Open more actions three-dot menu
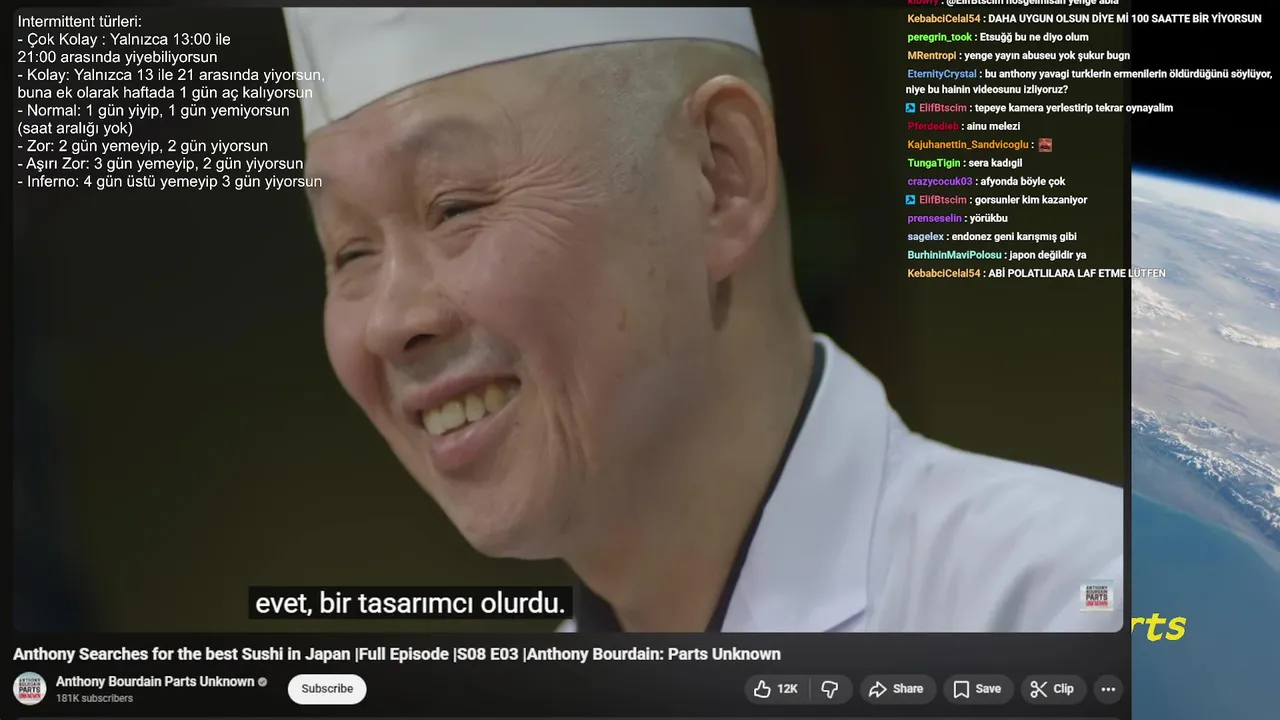The height and width of the screenshot is (720, 1280). pyautogui.click(x=1108, y=689)
